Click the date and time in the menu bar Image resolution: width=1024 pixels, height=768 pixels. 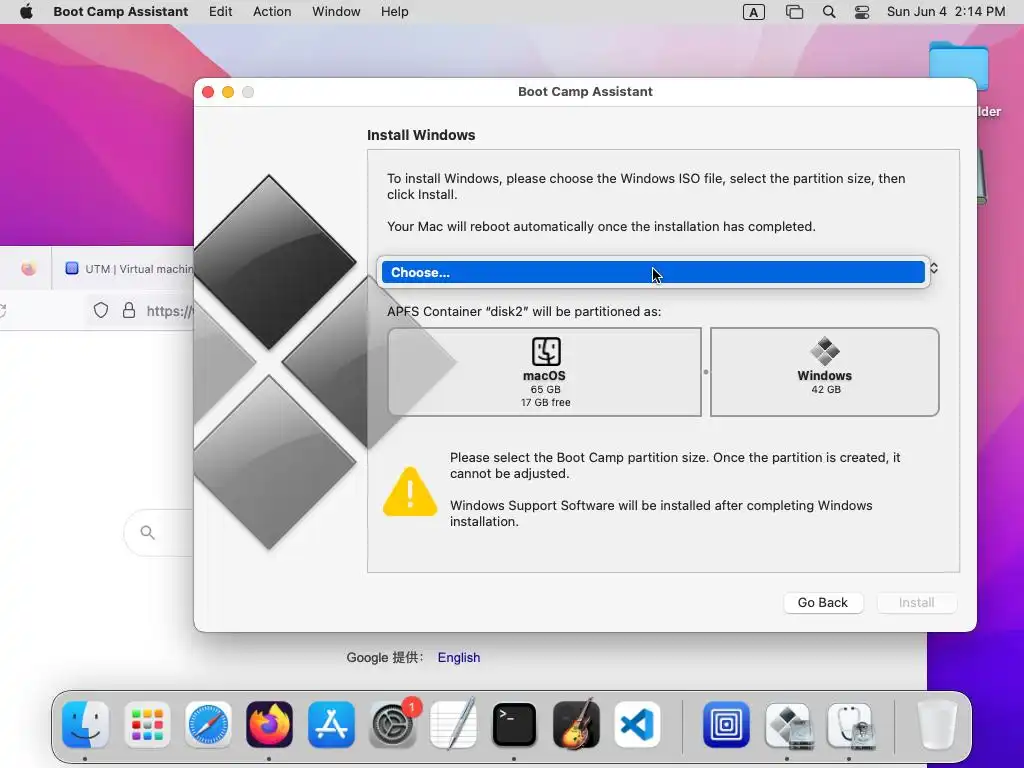point(946,12)
